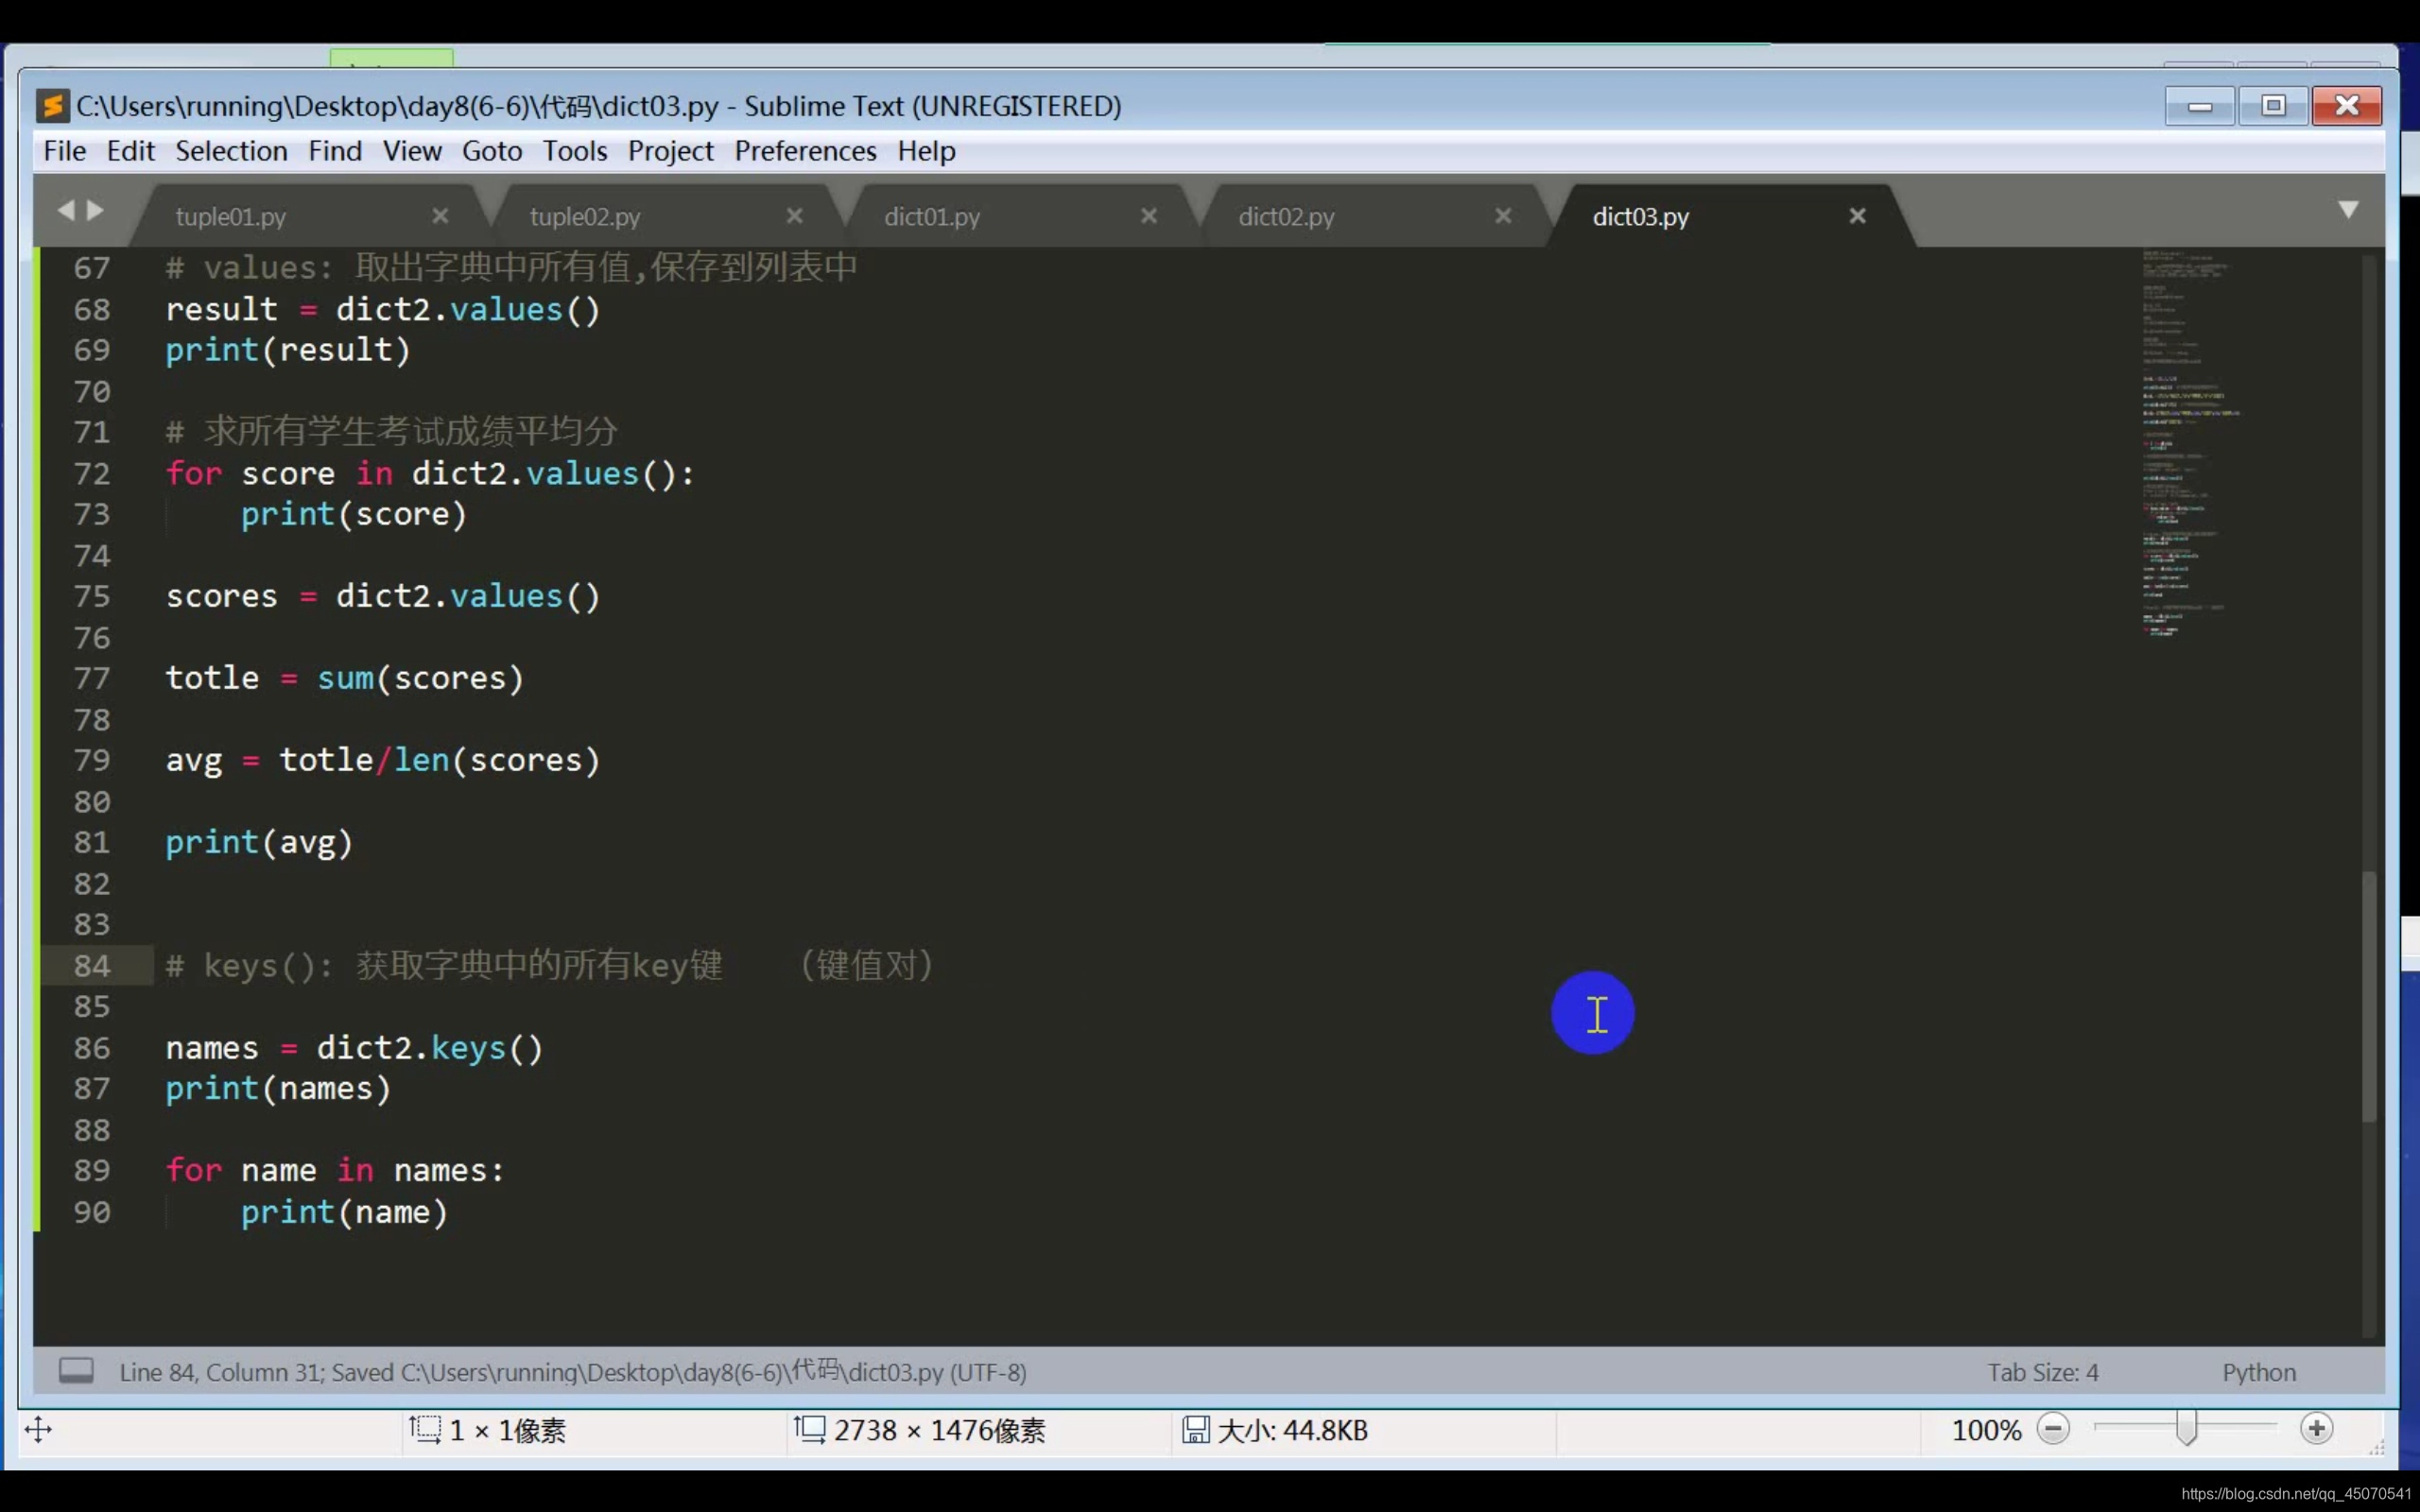This screenshot has height=1512, width=2420.
Task: Open the tab list dropdown arrow
Action: 2348,210
